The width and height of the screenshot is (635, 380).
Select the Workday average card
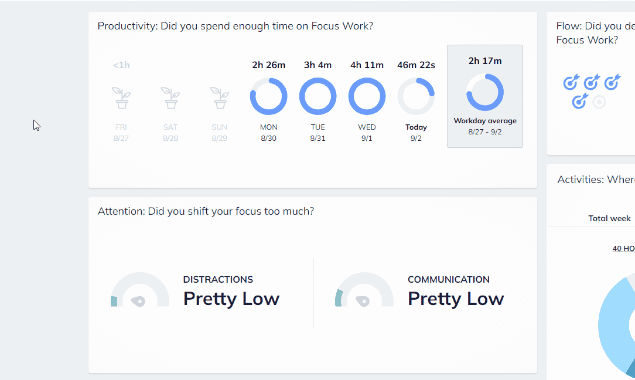[x=485, y=96]
